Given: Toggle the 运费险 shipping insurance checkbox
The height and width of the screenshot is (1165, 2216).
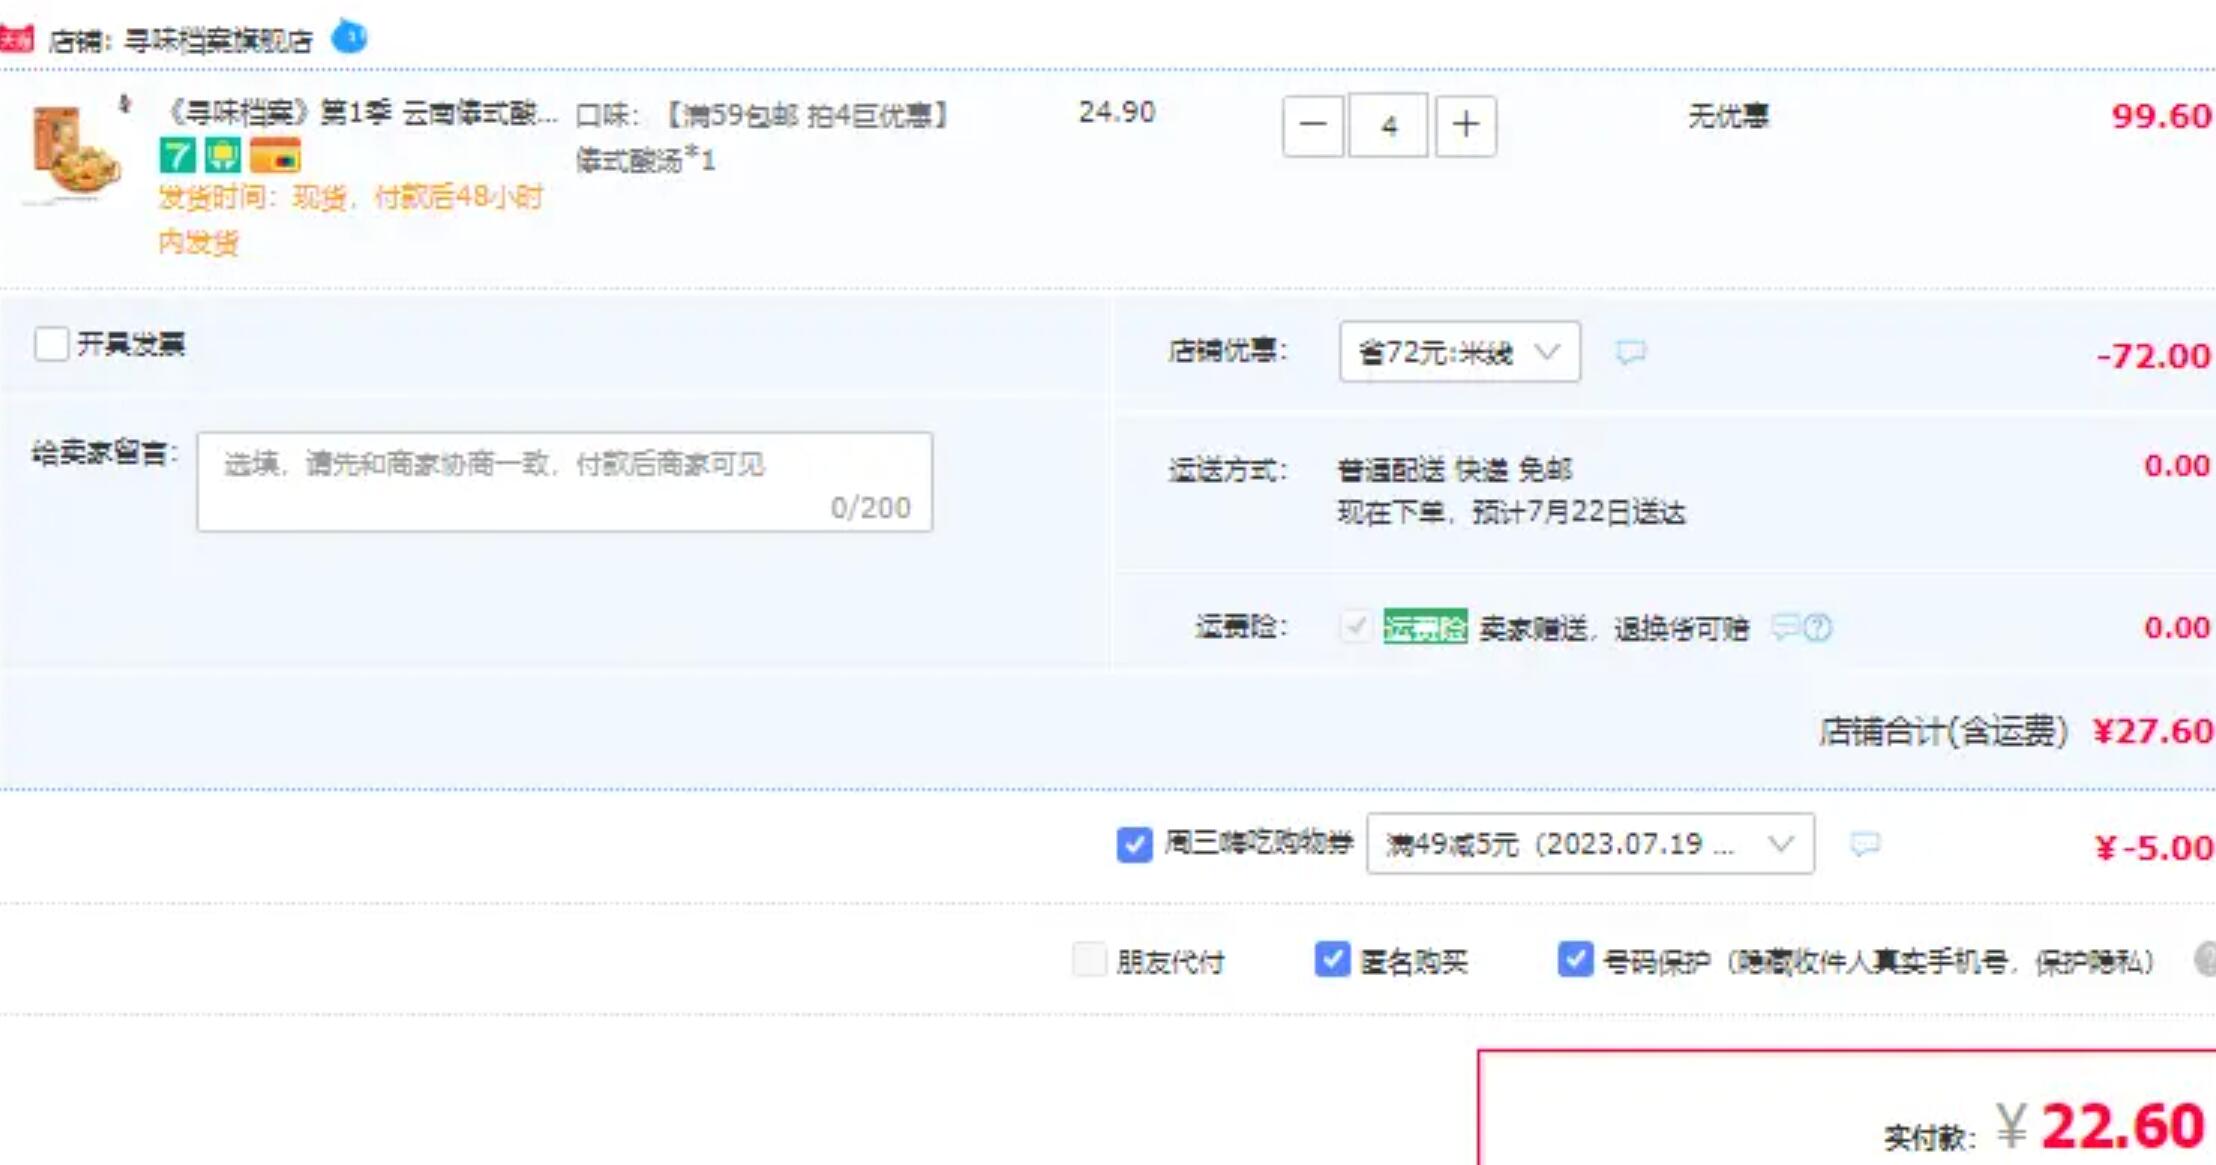Looking at the screenshot, I should 1355,627.
